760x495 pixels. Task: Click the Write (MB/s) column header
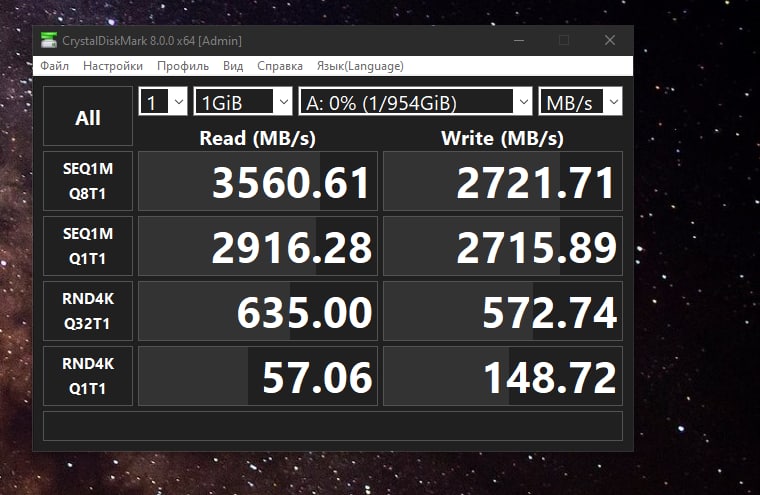click(502, 138)
